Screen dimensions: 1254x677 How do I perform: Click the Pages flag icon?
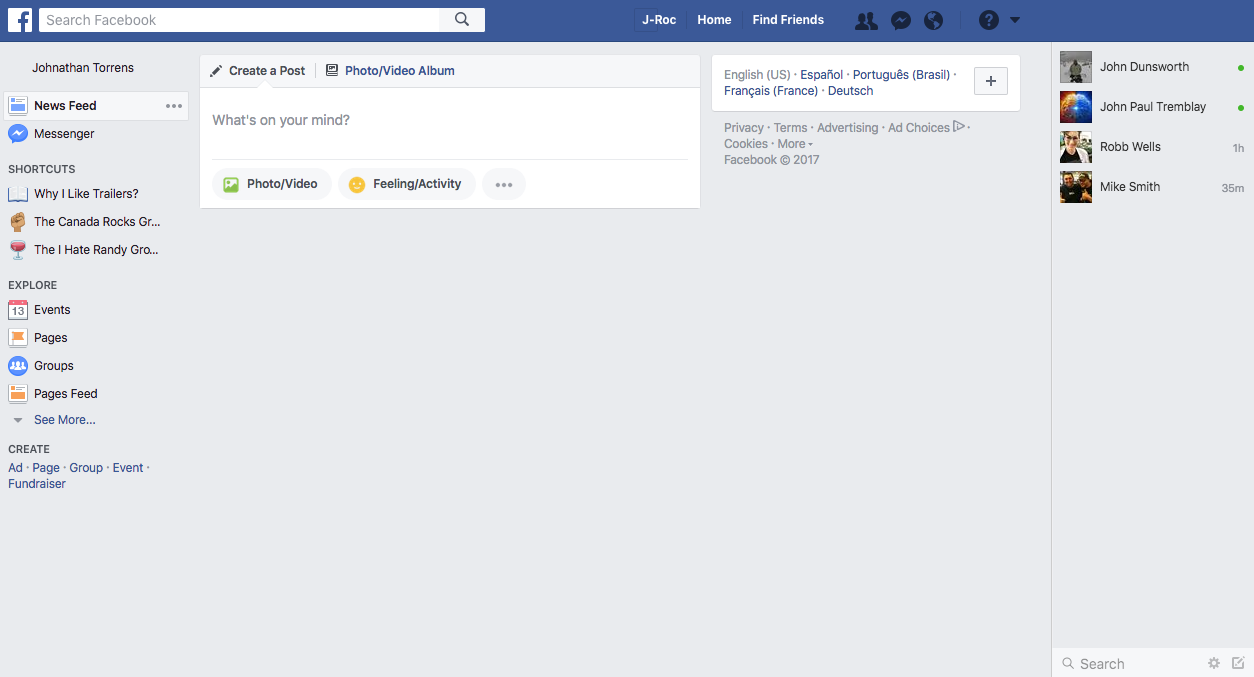[x=18, y=338]
